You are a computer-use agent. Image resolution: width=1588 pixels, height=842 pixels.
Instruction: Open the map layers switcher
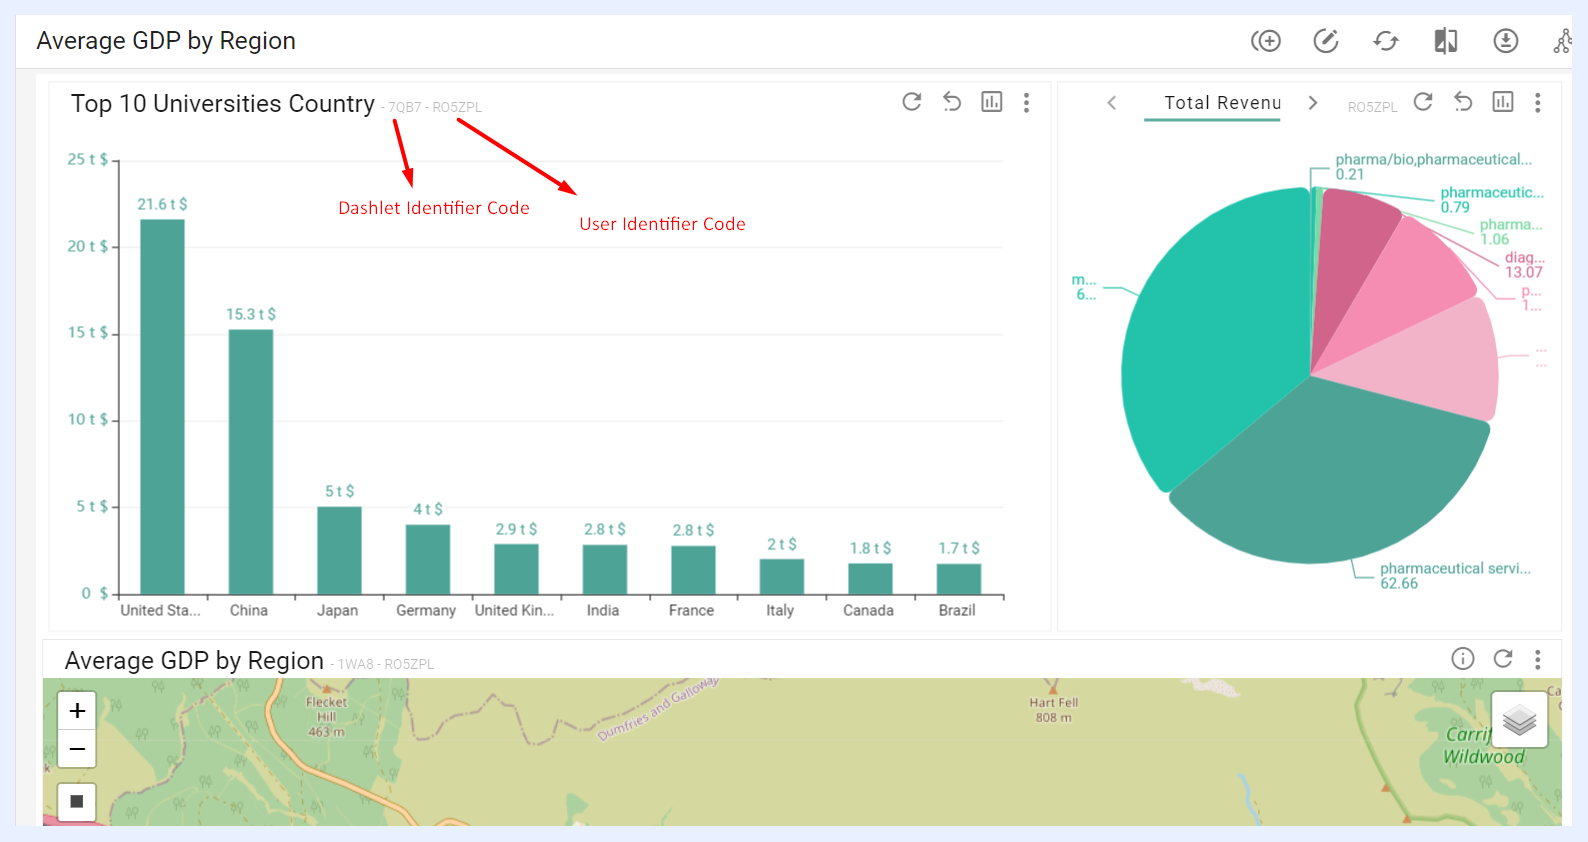pyautogui.click(x=1519, y=720)
